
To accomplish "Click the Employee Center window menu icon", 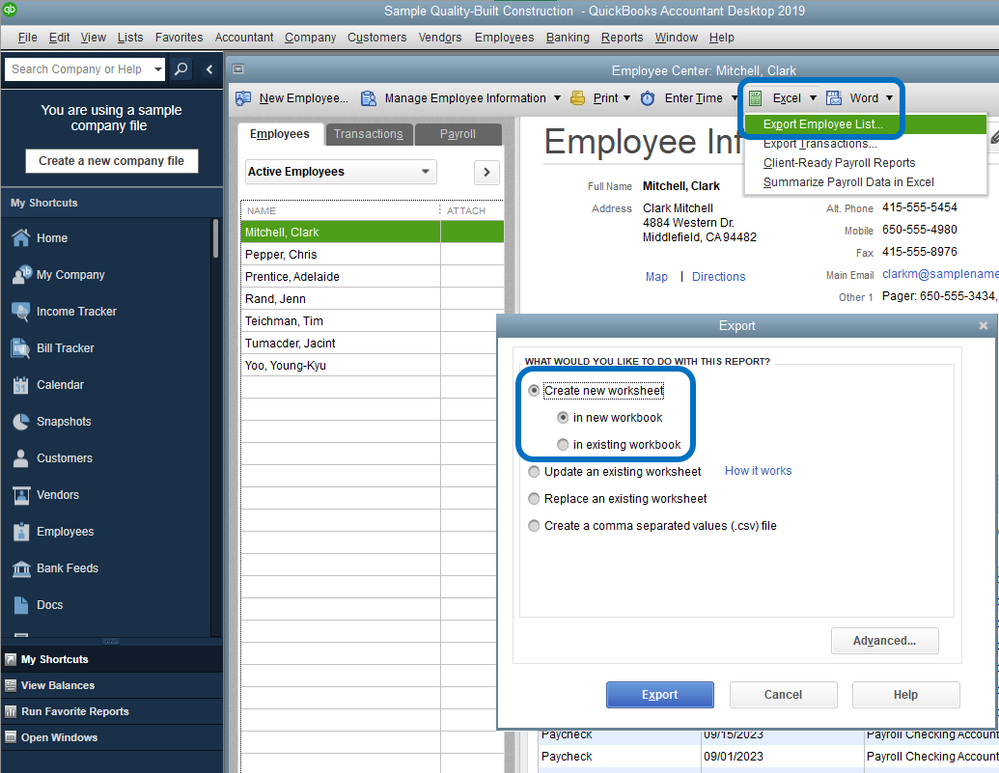I will click(238, 69).
